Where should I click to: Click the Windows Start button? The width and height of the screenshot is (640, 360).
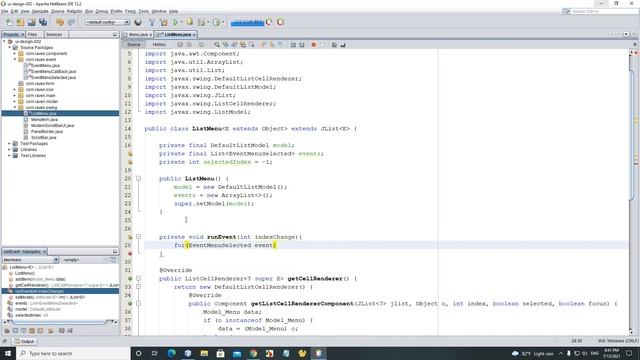(x=8, y=353)
